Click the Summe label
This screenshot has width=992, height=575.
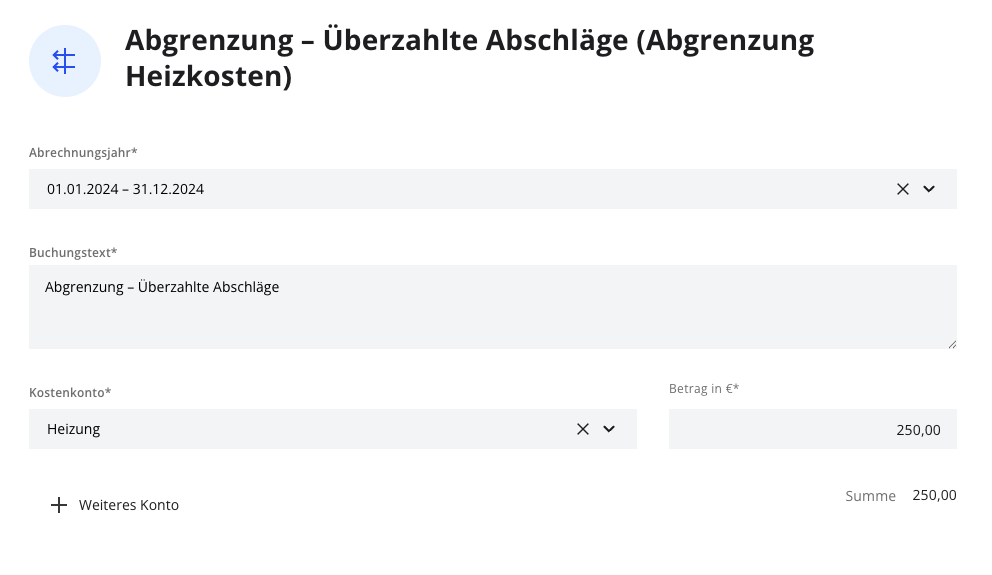(x=870, y=496)
